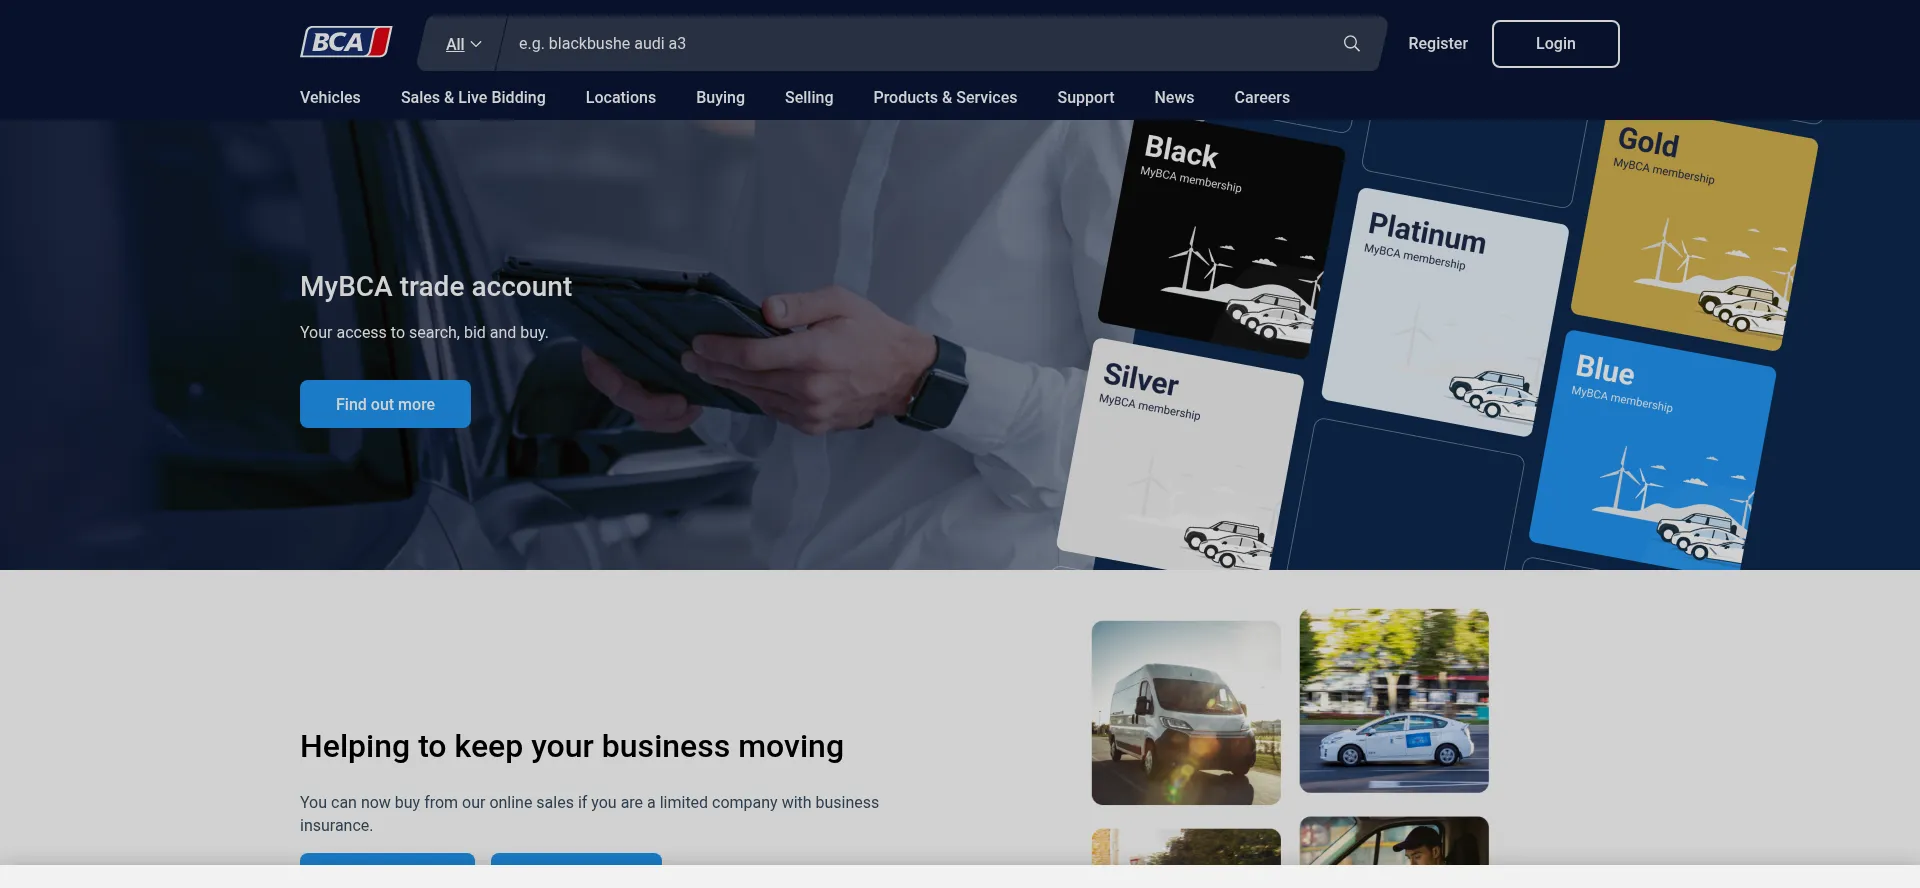Click the Register link

(1437, 44)
